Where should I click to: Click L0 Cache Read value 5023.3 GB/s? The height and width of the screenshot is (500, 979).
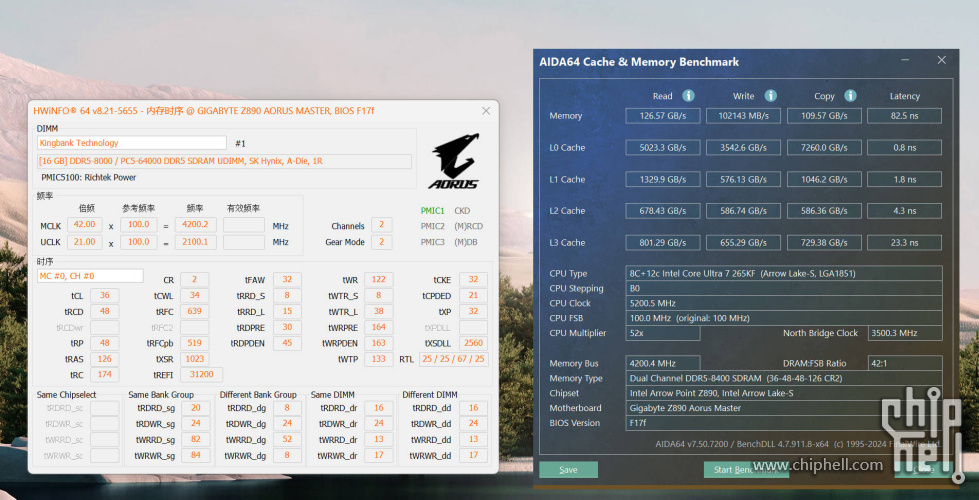tap(662, 147)
